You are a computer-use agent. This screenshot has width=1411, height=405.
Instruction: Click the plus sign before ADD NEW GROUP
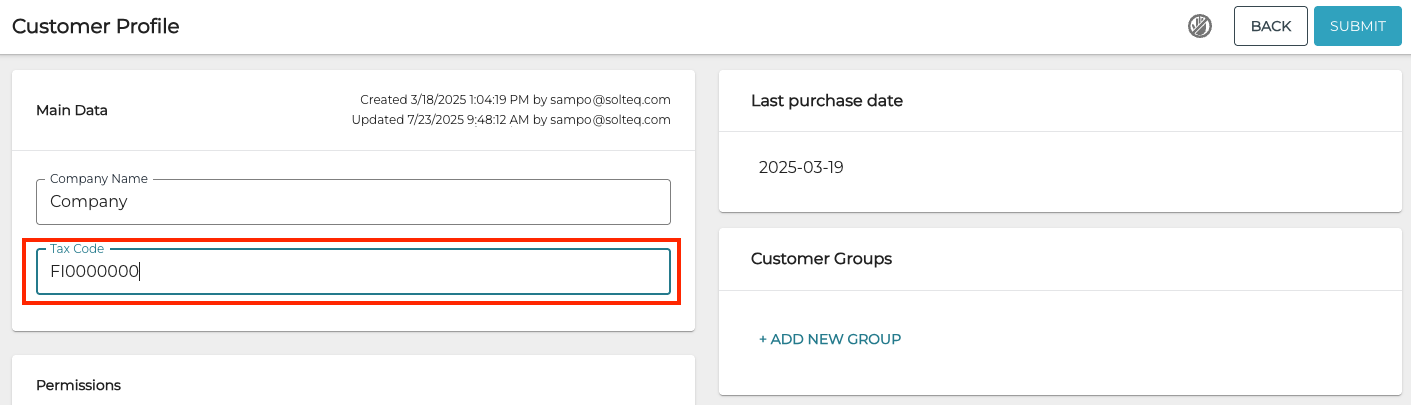click(763, 339)
